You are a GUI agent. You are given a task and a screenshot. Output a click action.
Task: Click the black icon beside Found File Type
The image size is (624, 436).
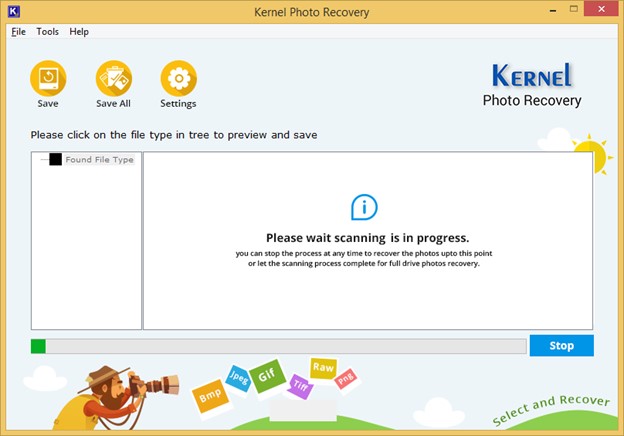click(55, 160)
